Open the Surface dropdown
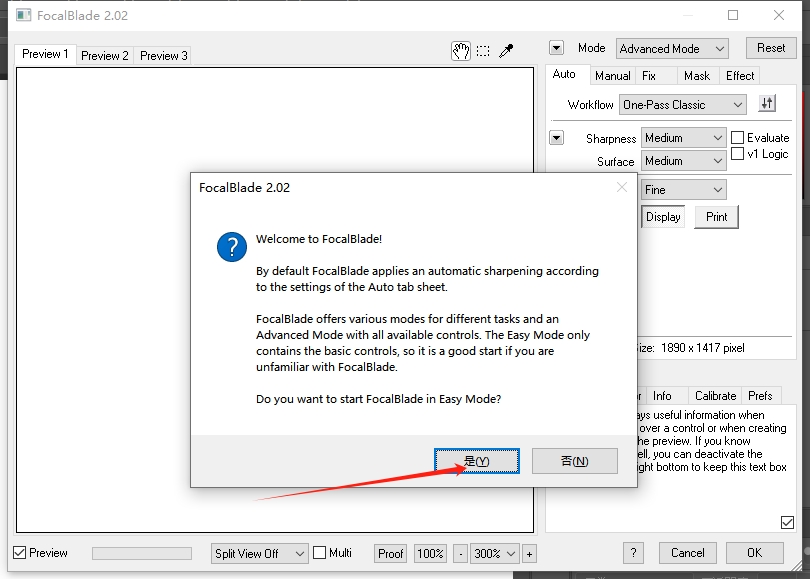Image resolution: width=810 pixels, height=579 pixels. 683,161
